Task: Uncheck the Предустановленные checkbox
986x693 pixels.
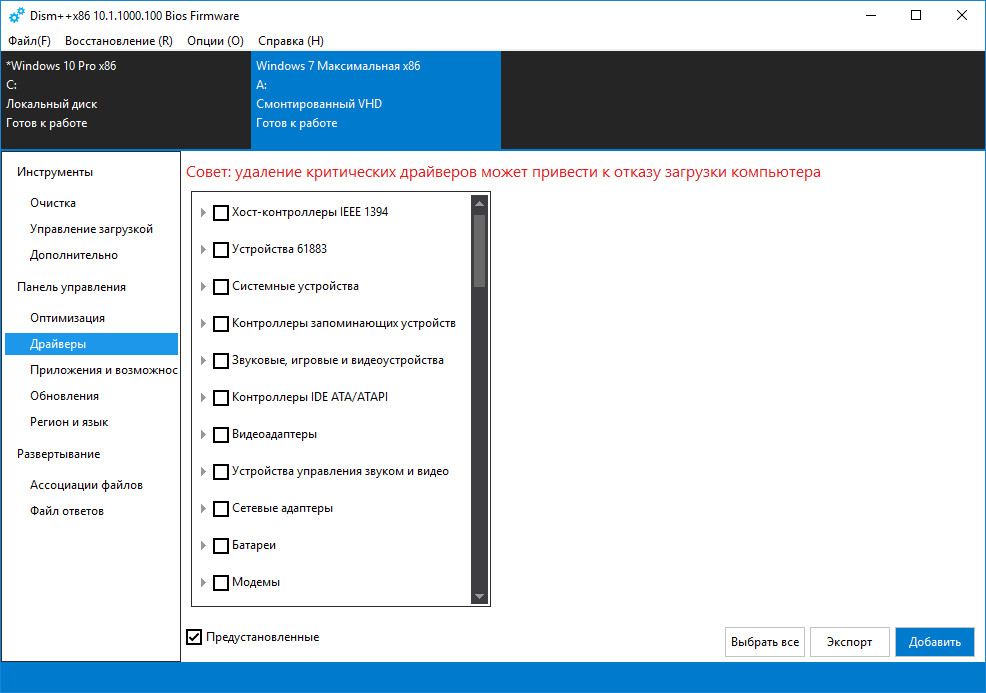Action: [x=194, y=637]
